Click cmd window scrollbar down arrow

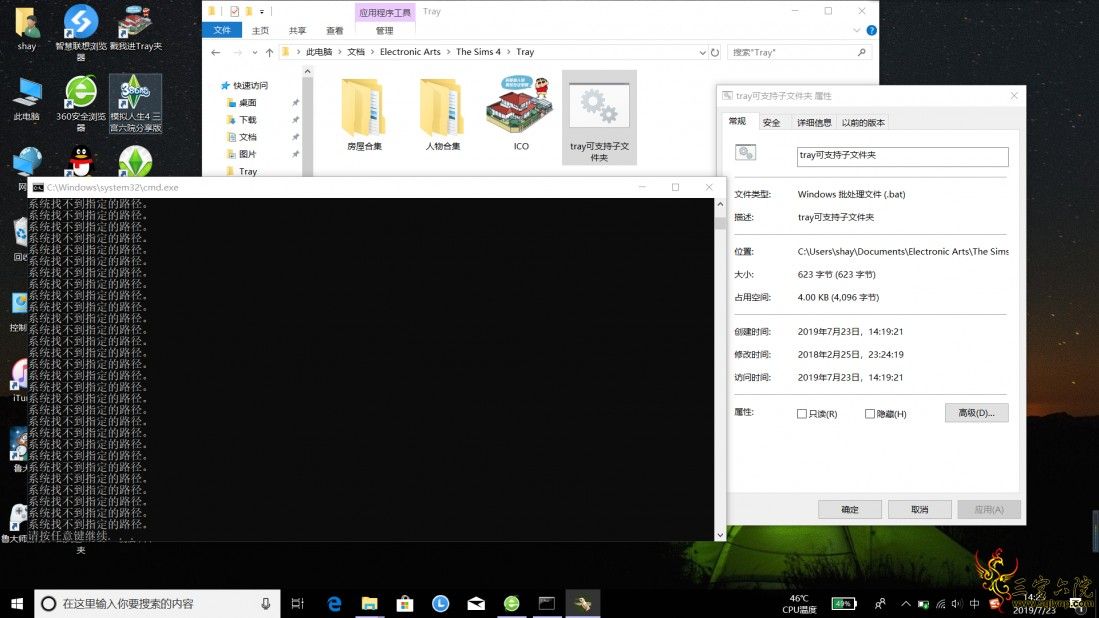[720, 535]
